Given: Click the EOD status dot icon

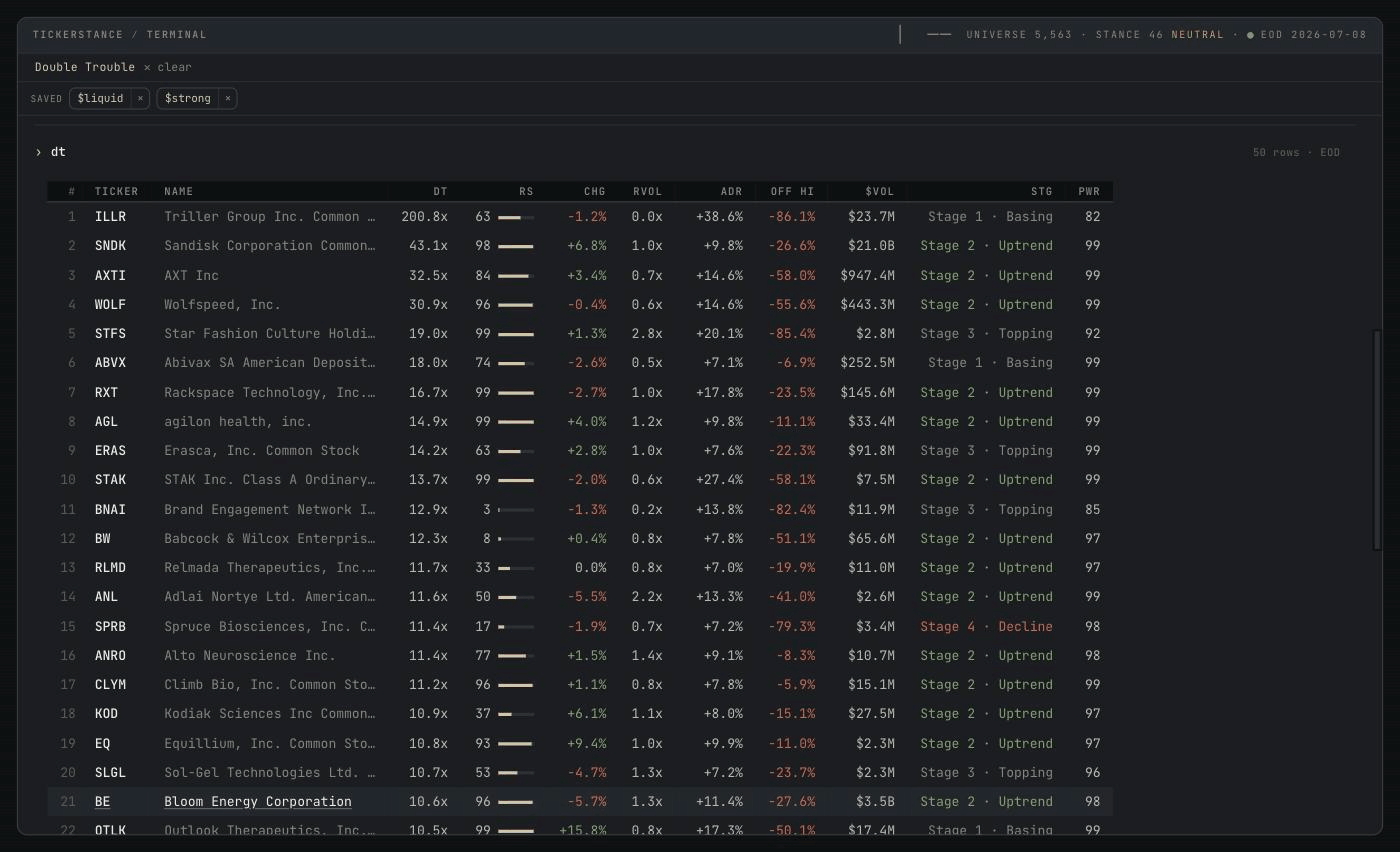Looking at the screenshot, I should 1250,35.
